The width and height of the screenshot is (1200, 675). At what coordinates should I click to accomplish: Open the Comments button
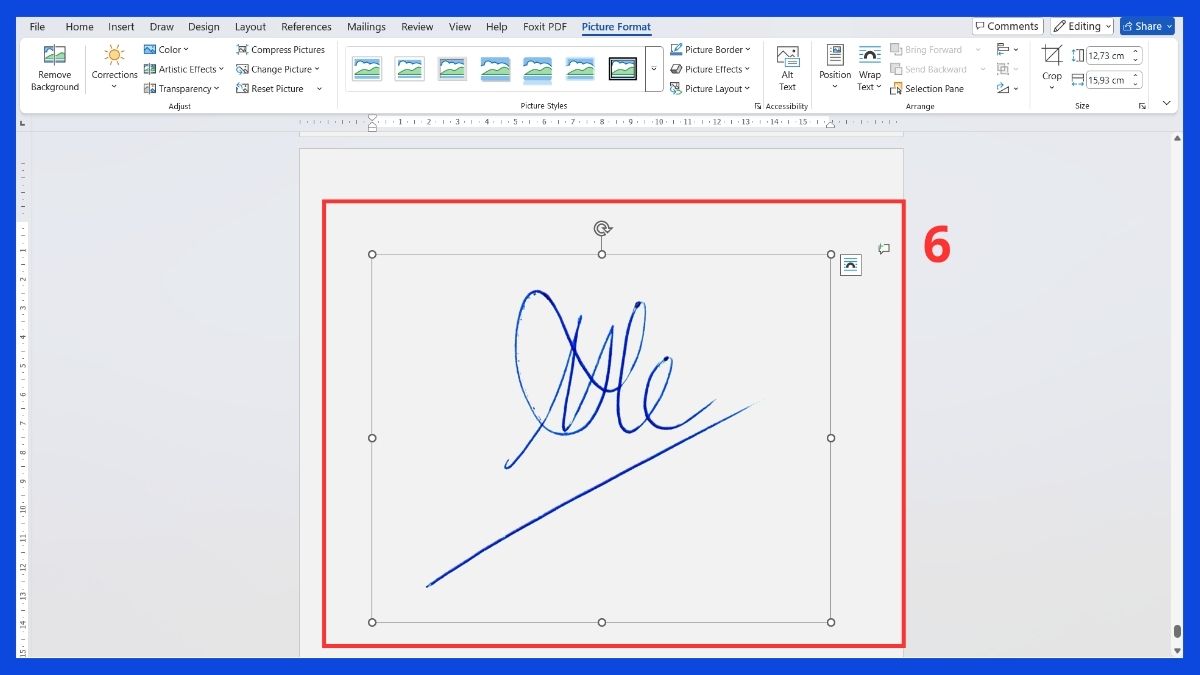click(x=1007, y=27)
